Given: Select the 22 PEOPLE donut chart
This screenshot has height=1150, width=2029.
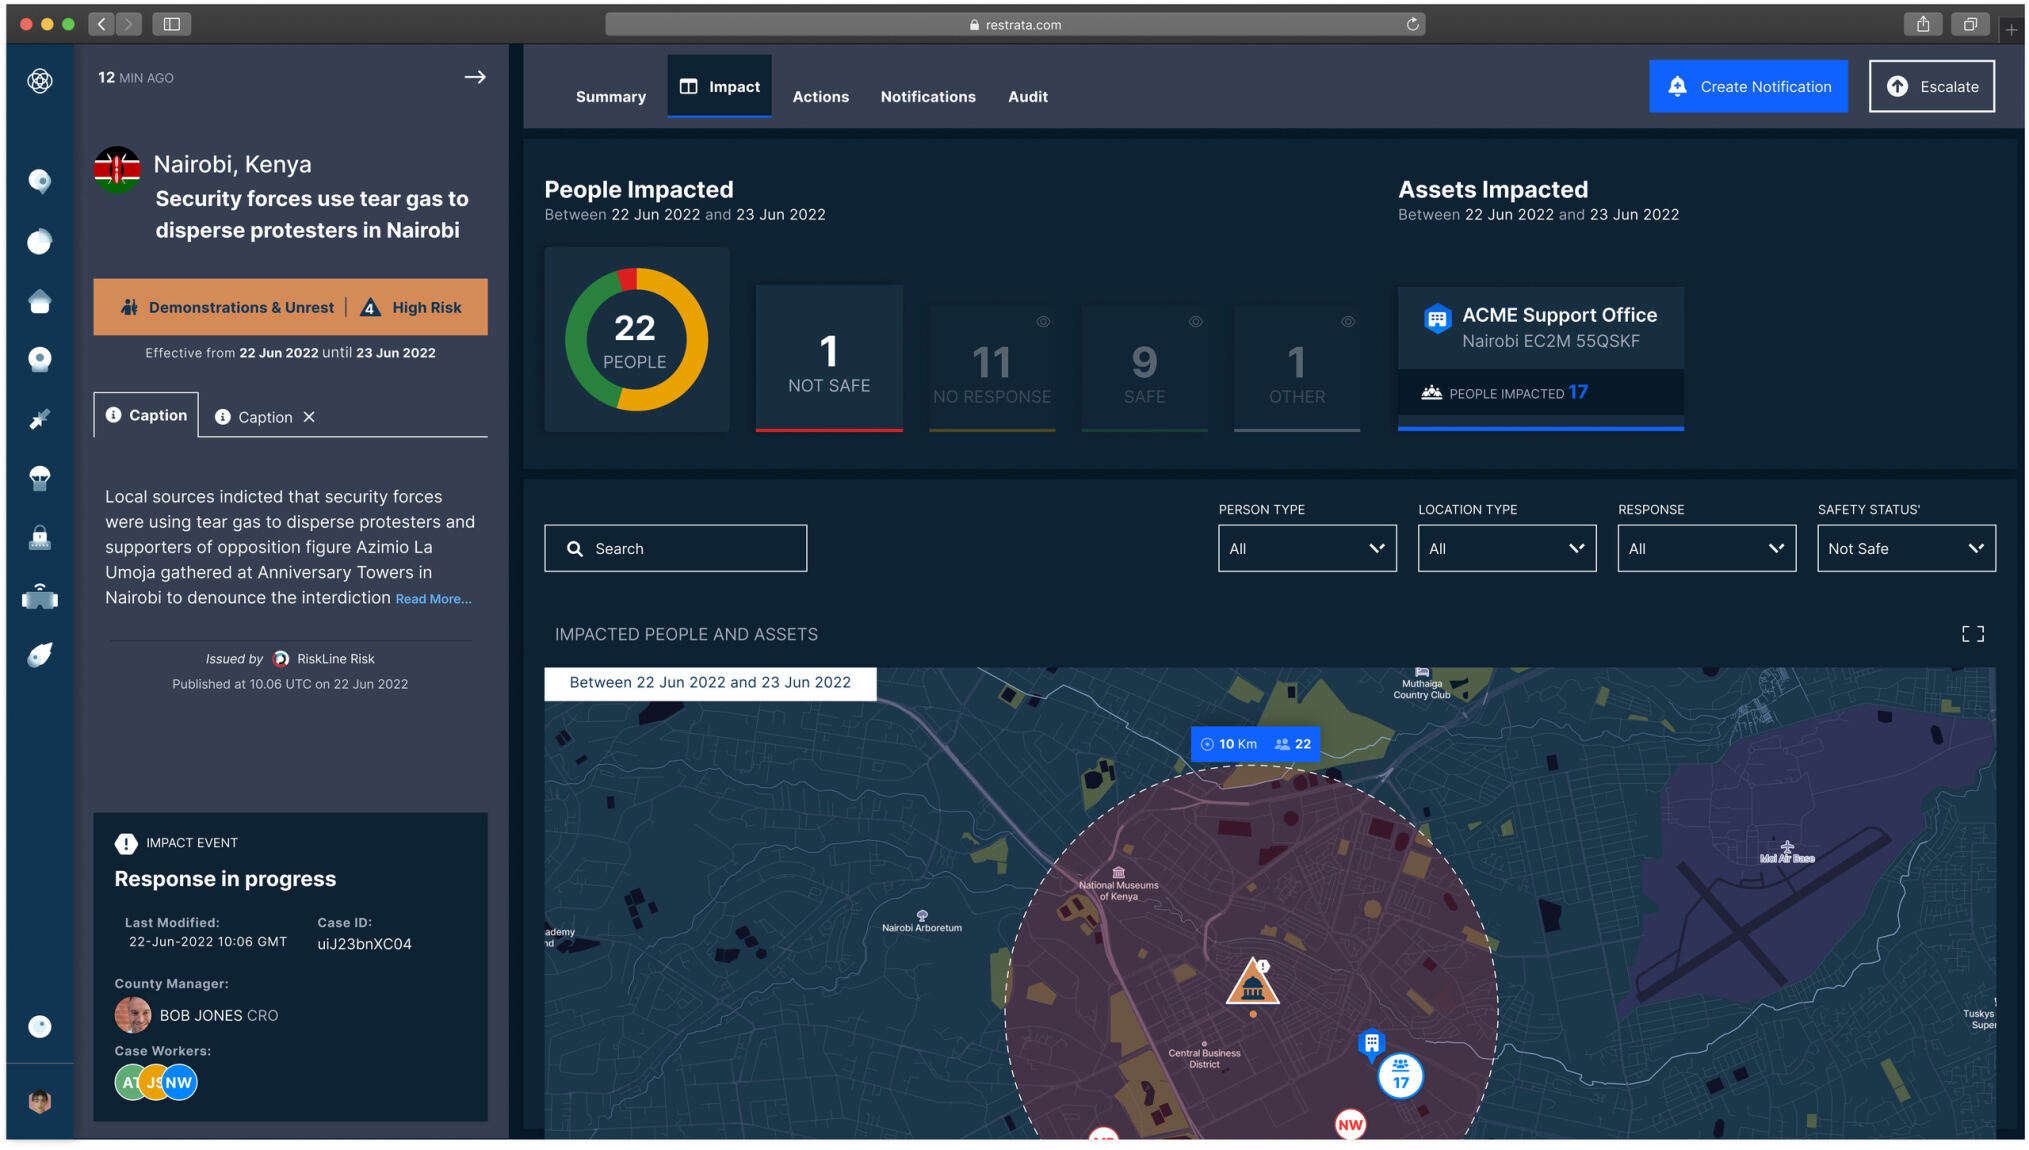Looking at the screenshot, I should 635,339.
